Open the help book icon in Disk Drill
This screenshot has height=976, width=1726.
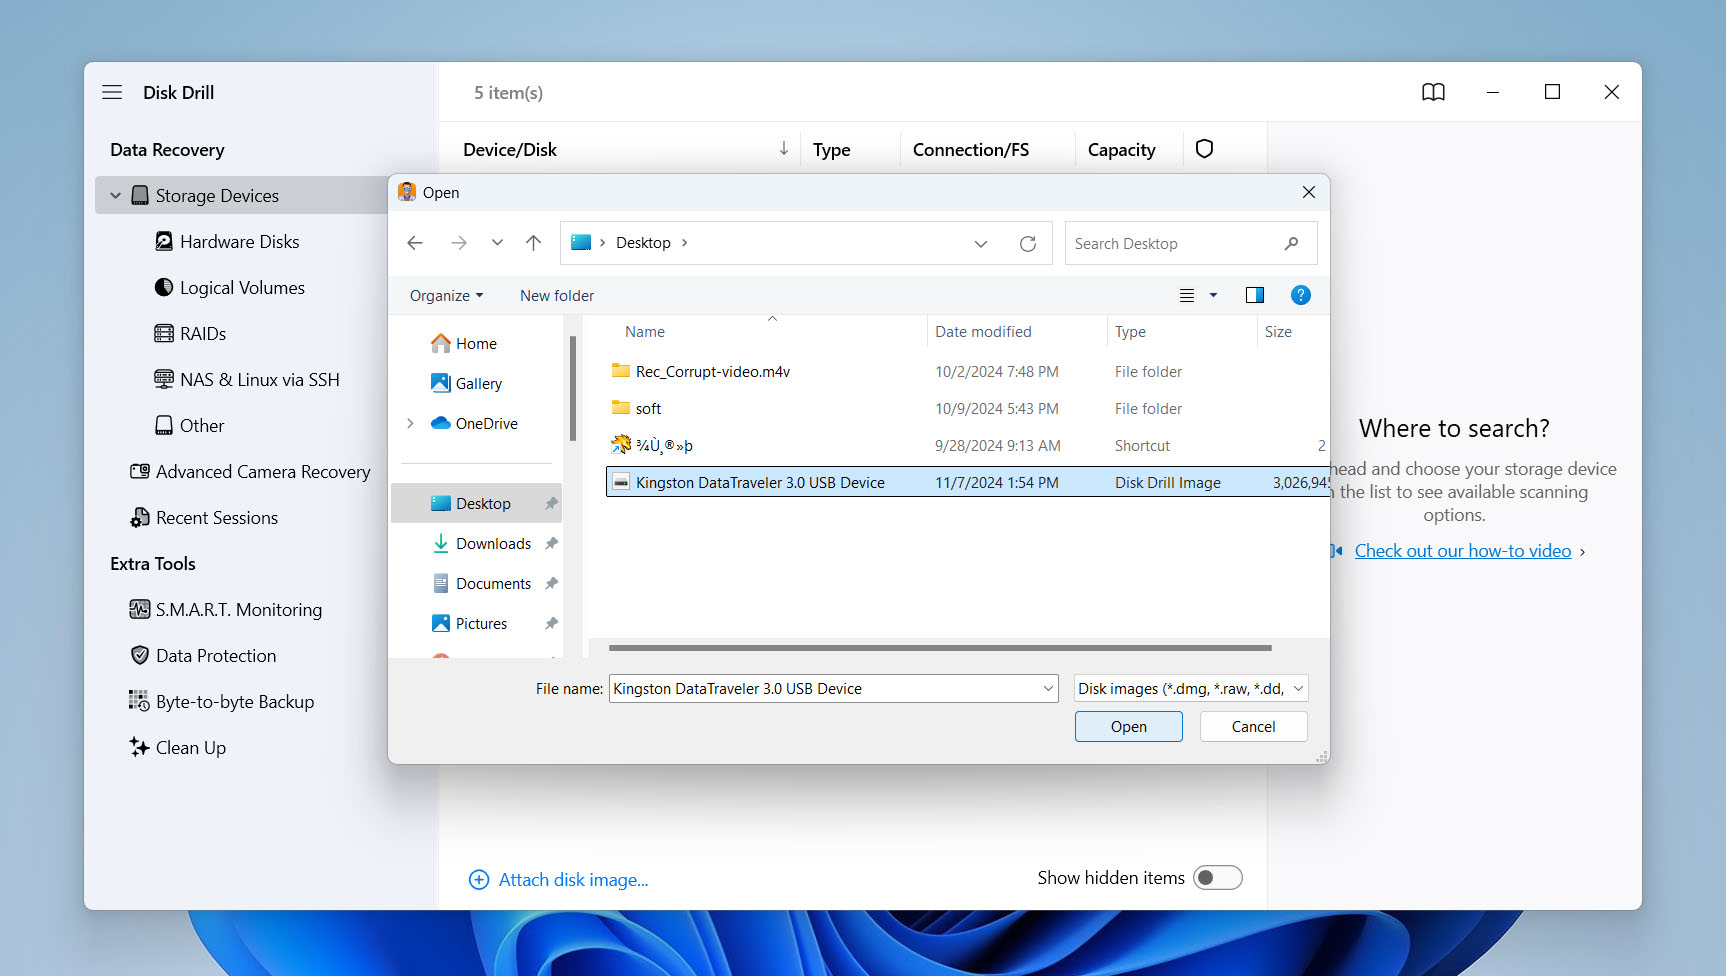tap(1433, 92)
